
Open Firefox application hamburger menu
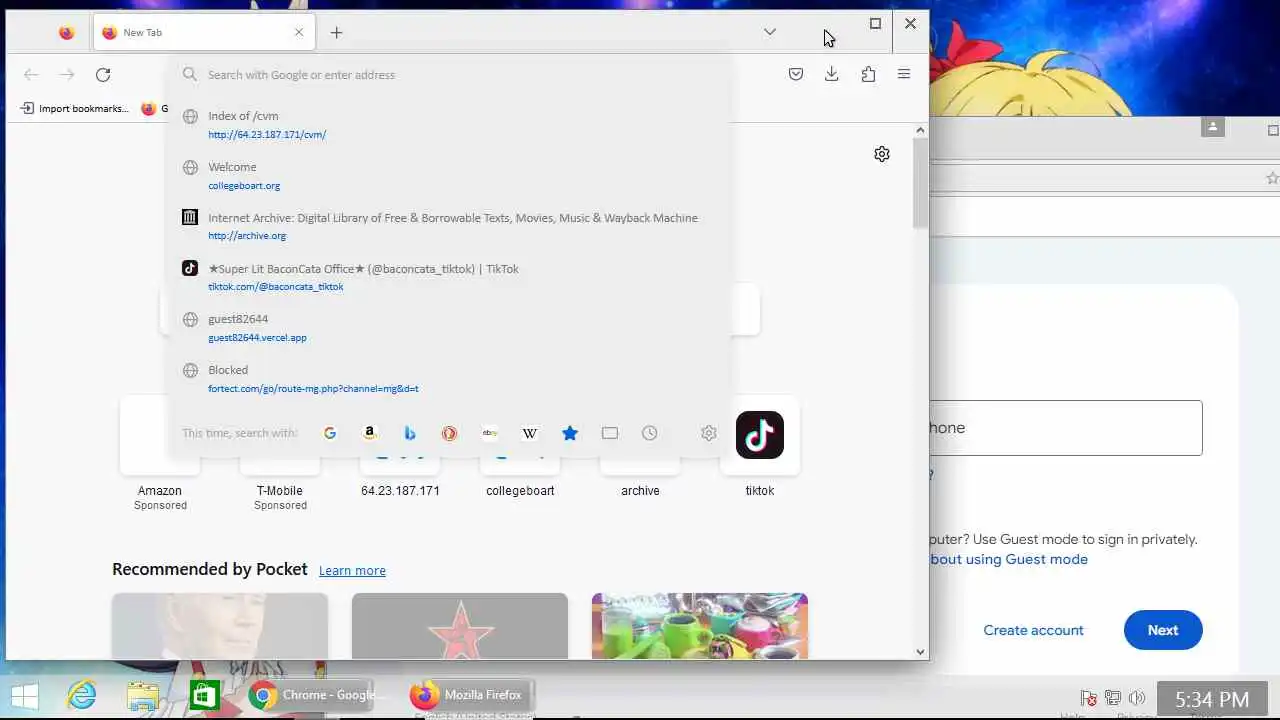904,74
